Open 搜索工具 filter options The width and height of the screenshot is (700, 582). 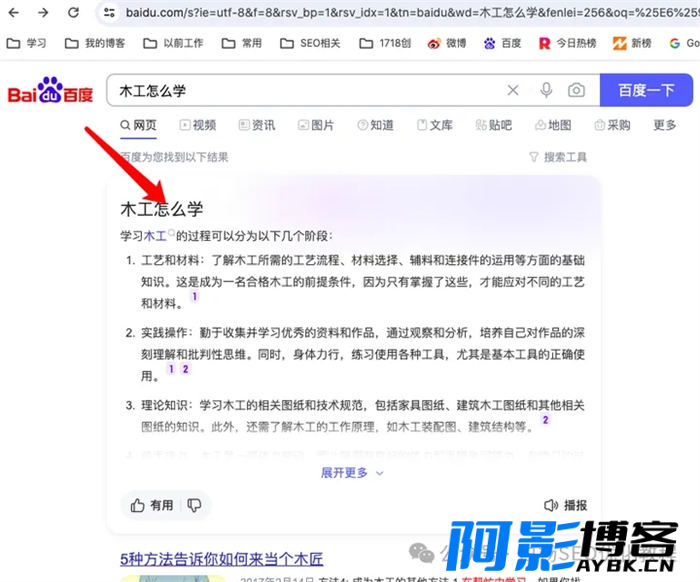[x=558, y=157]
